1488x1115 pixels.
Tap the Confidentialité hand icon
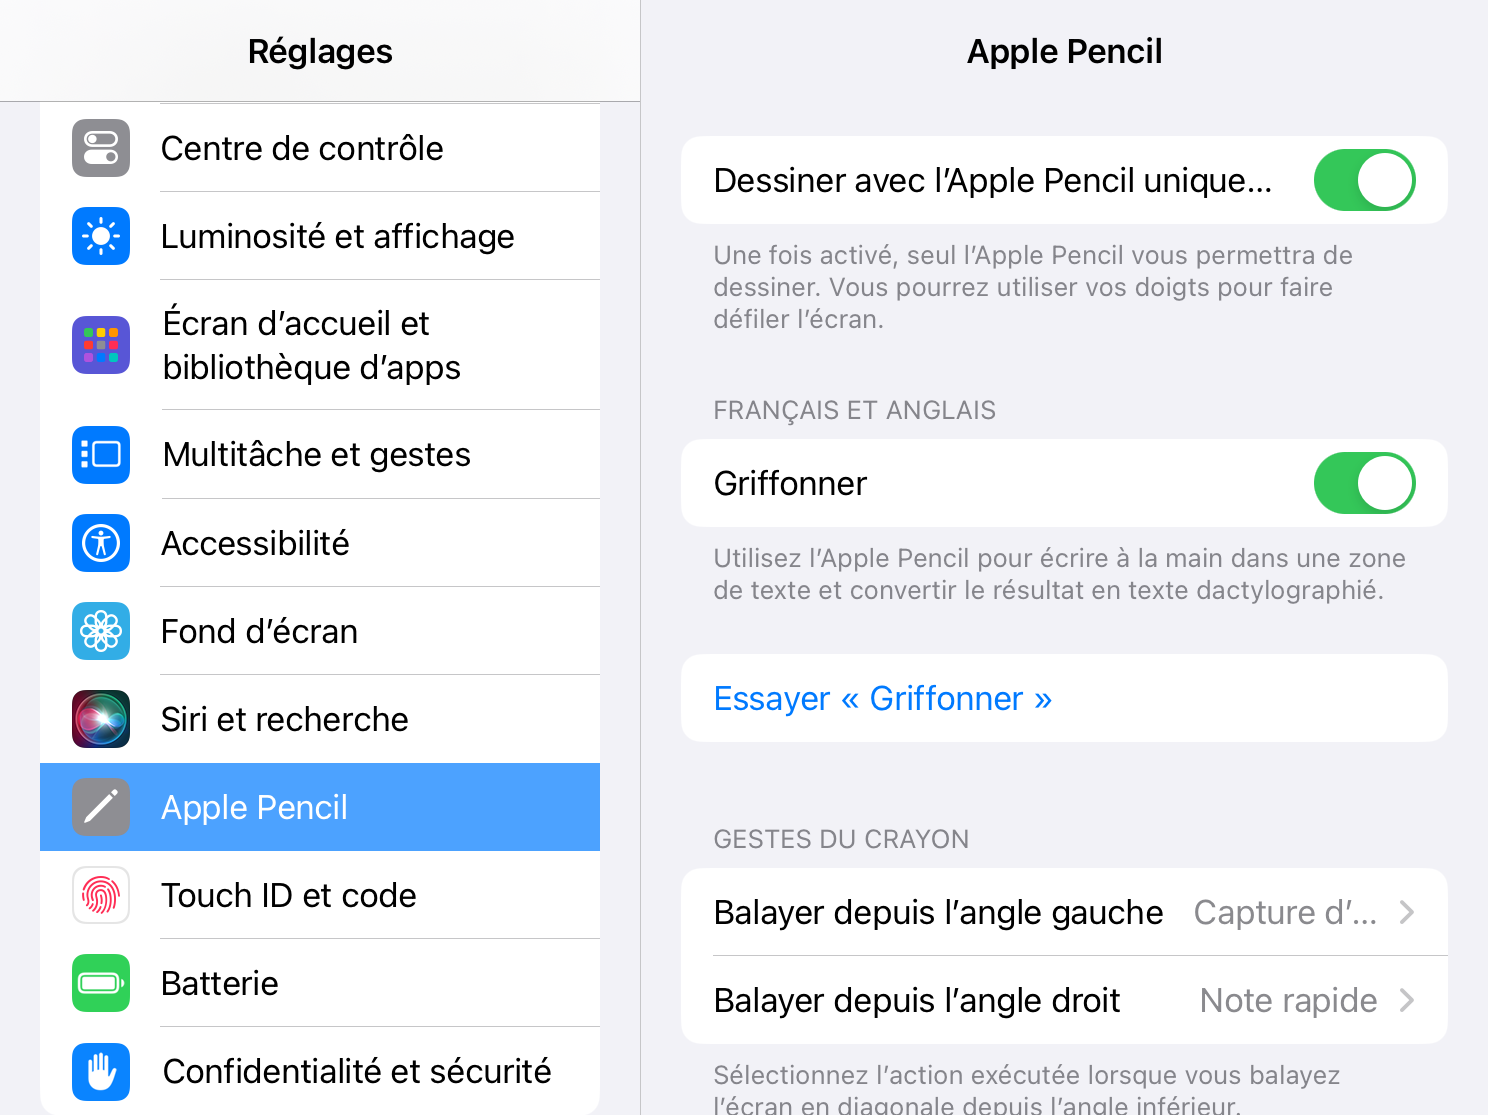point(101,1071)
